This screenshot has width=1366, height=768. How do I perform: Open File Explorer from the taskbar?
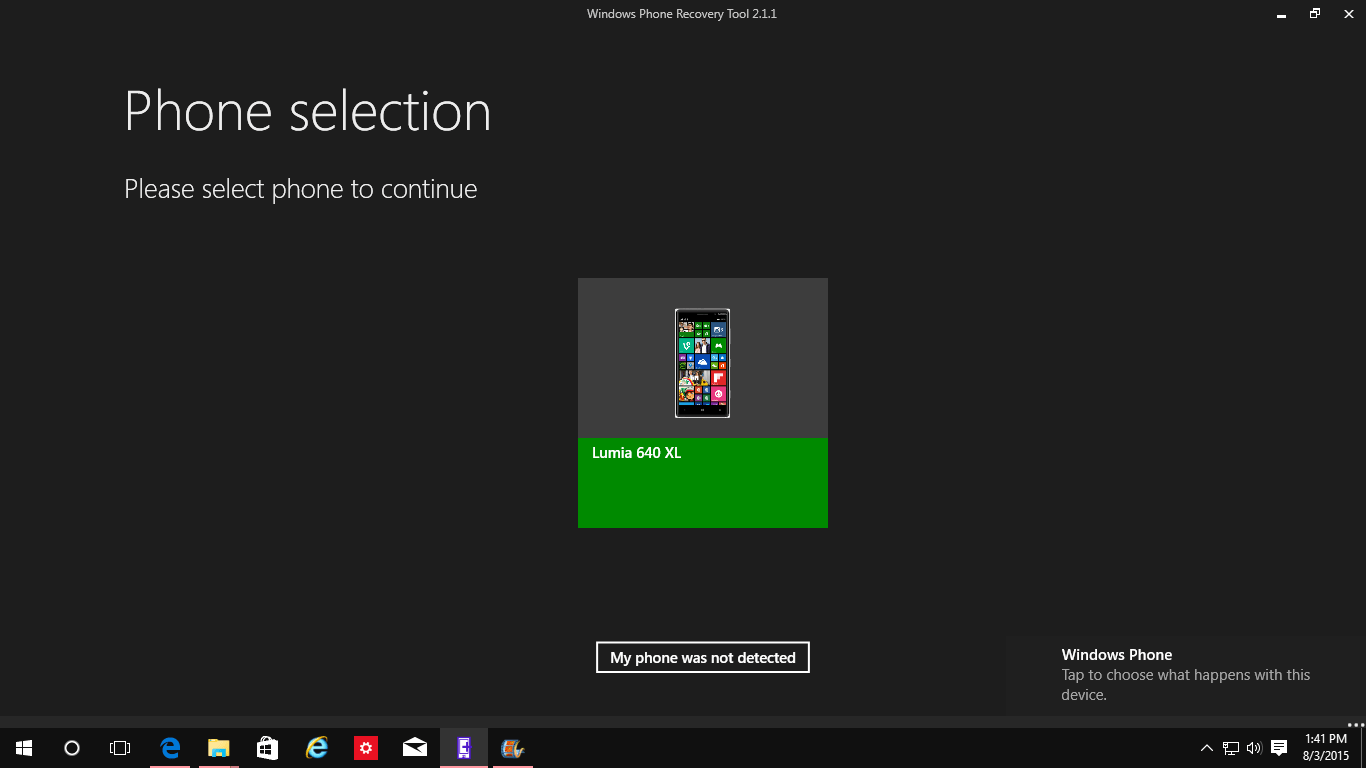coord(218,747)
